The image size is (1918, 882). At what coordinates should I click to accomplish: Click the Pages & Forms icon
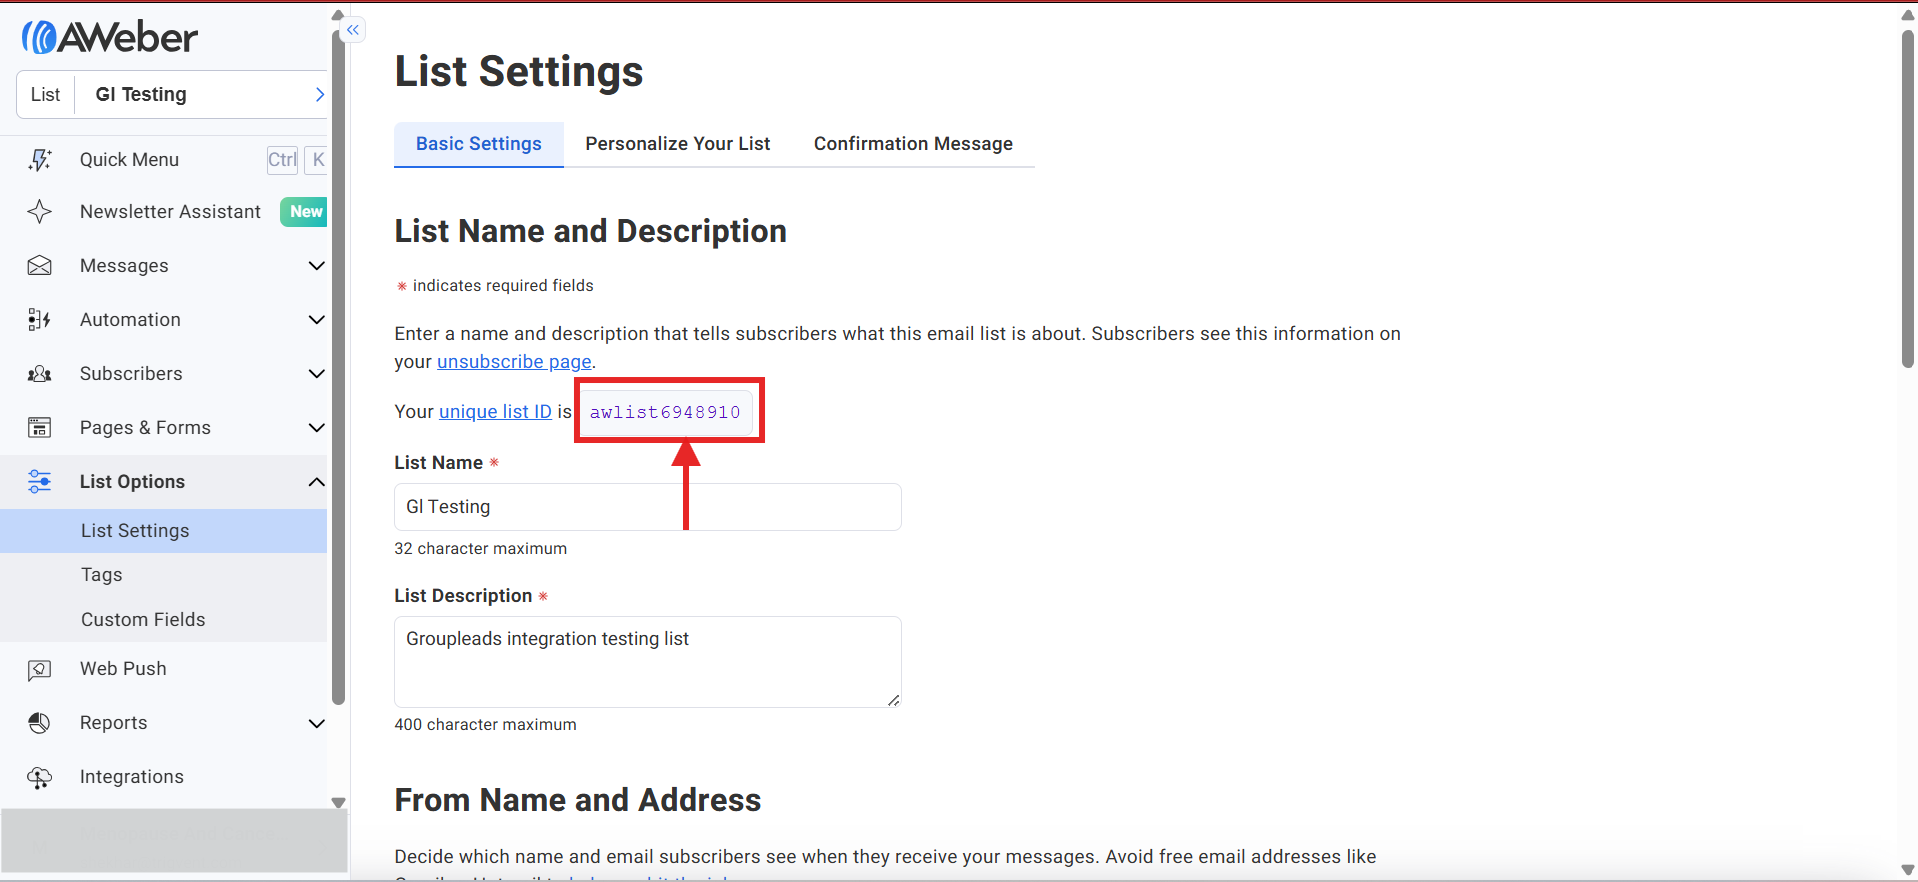(40, 428)
